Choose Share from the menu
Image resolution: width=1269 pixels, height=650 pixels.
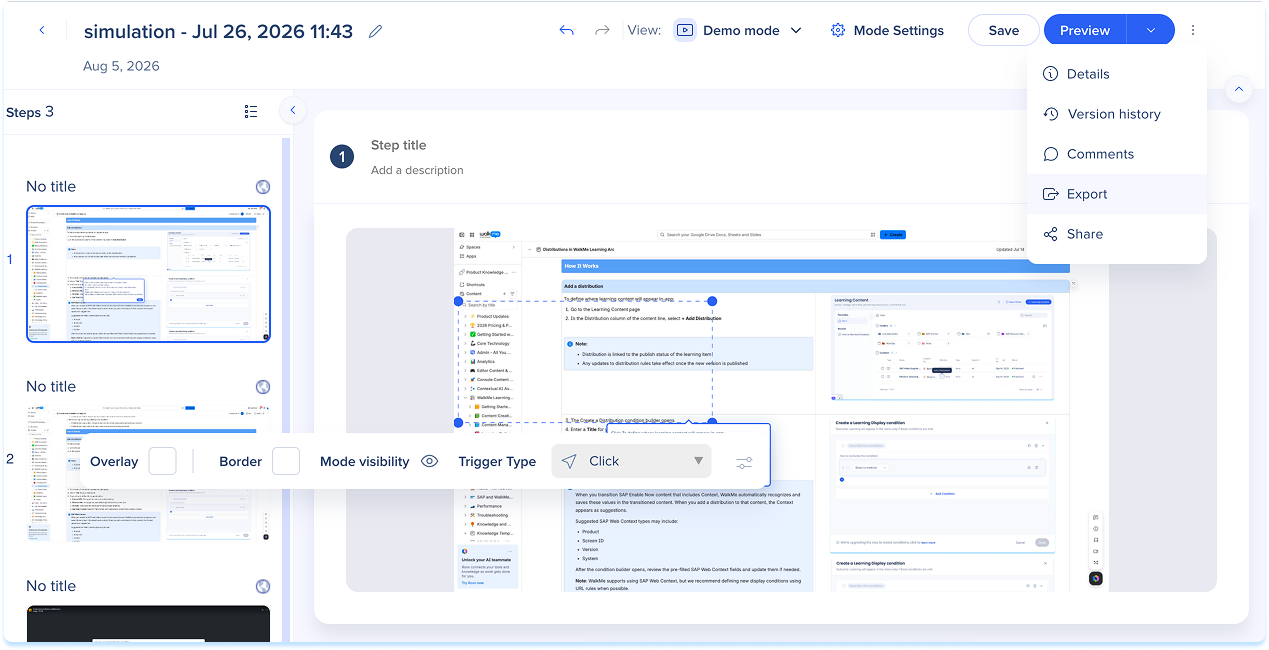[1117, 234]
